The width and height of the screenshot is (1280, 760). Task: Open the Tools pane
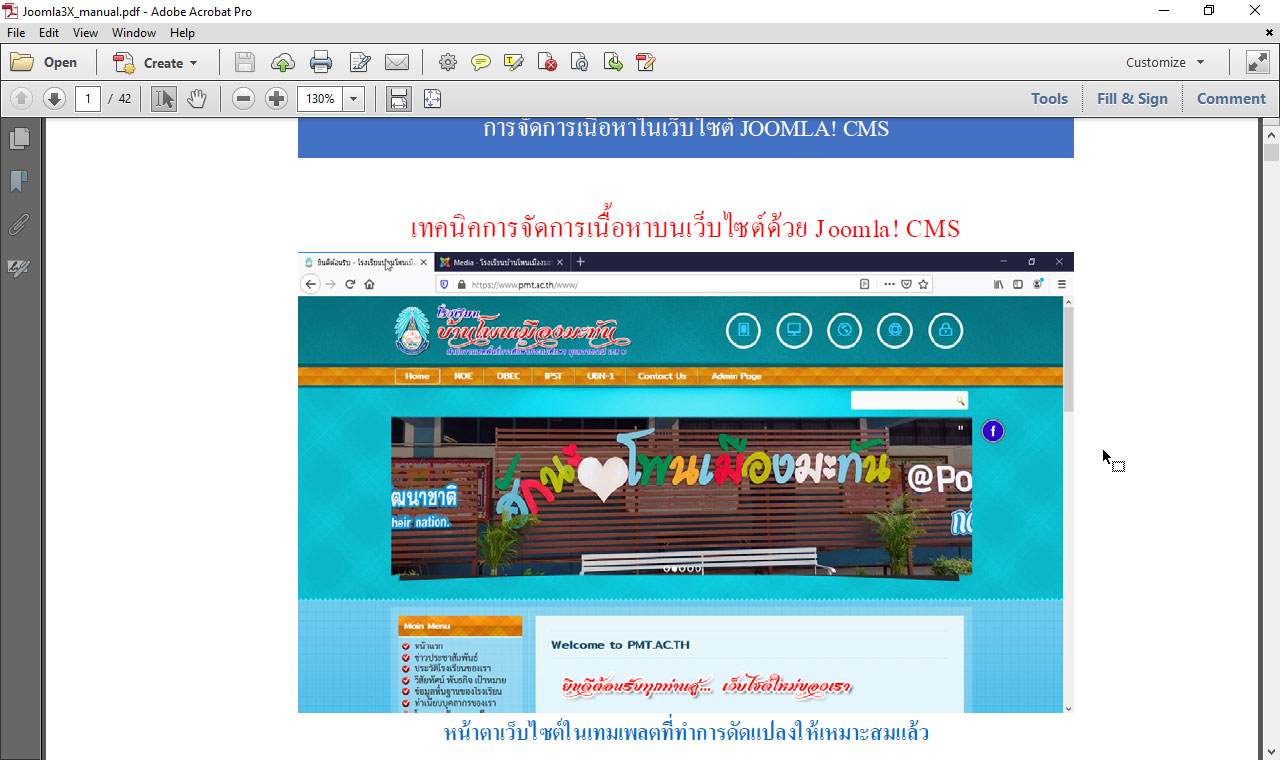click(1049, 98)
